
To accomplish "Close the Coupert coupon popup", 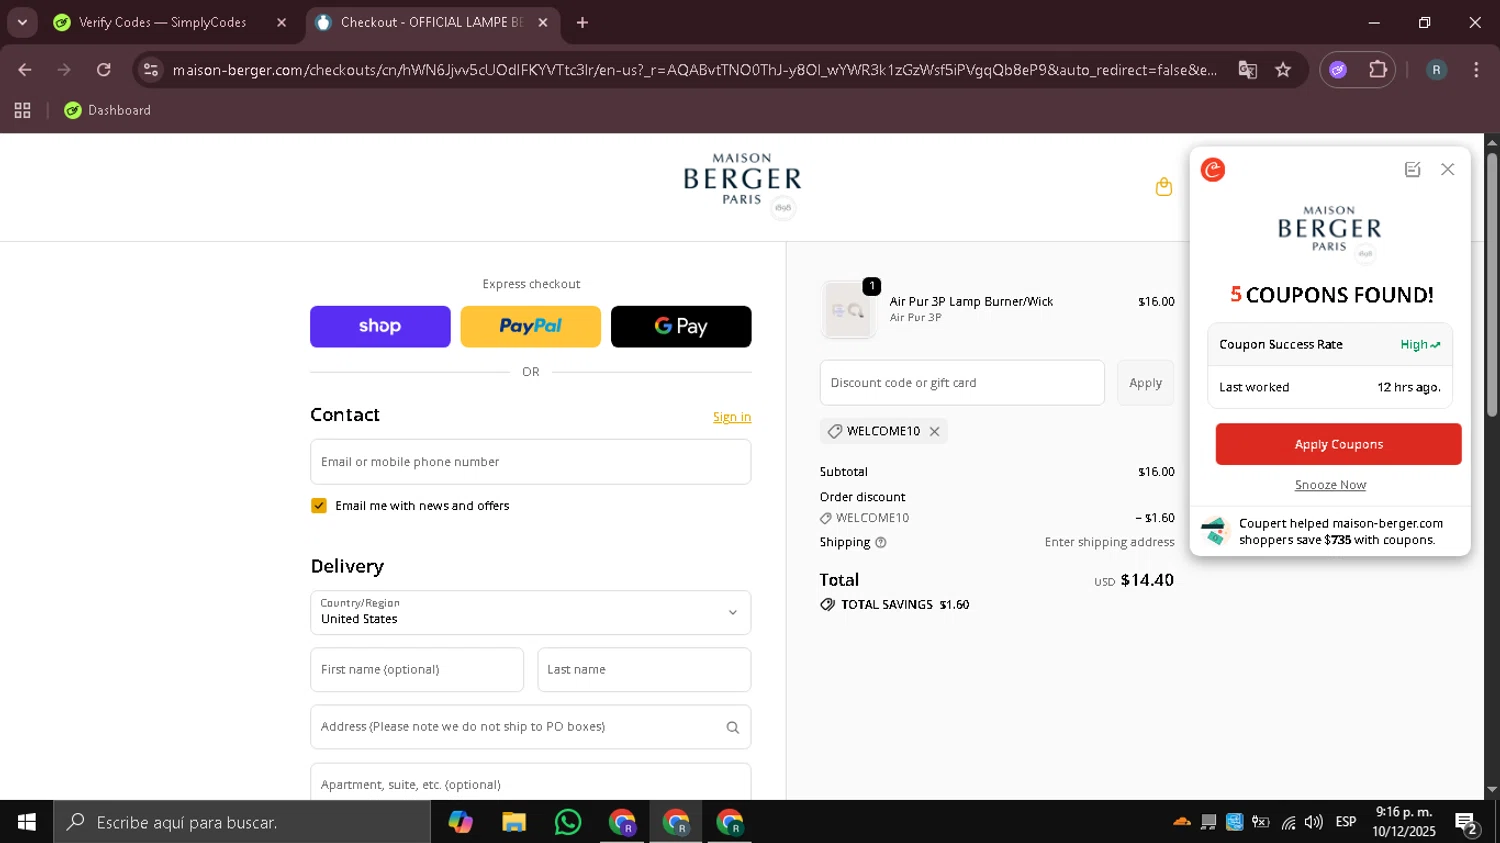I will 1447,170.
